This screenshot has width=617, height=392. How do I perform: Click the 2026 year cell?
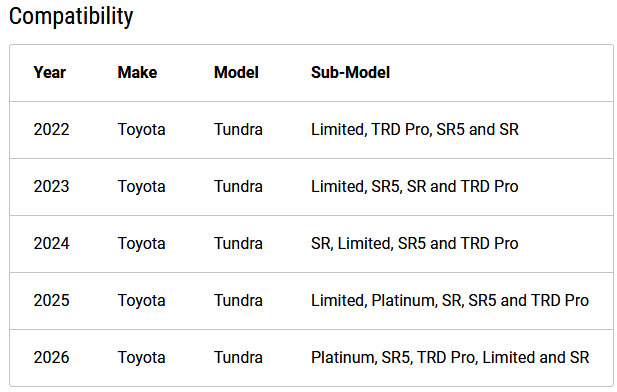[51, 358]
